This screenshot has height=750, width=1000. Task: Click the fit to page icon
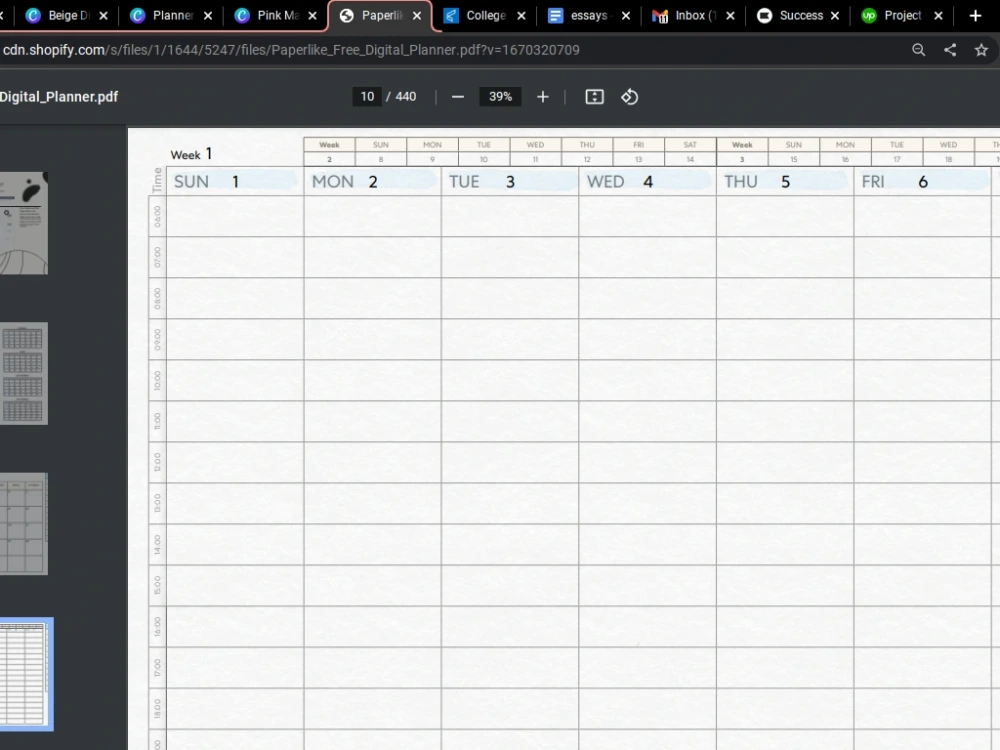(594, 97)
